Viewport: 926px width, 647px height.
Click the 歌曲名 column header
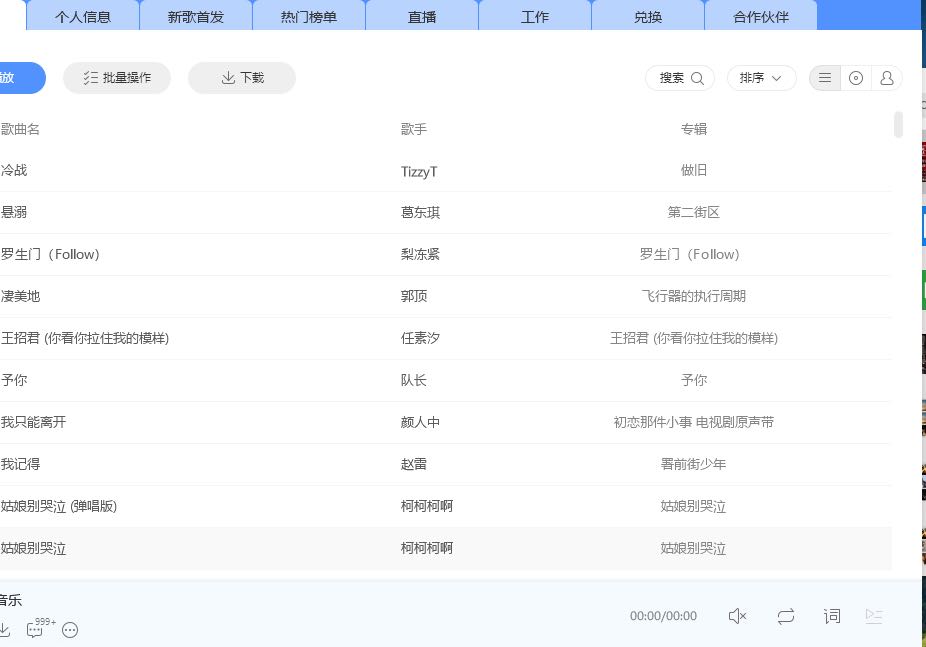[x=20, y=129]
